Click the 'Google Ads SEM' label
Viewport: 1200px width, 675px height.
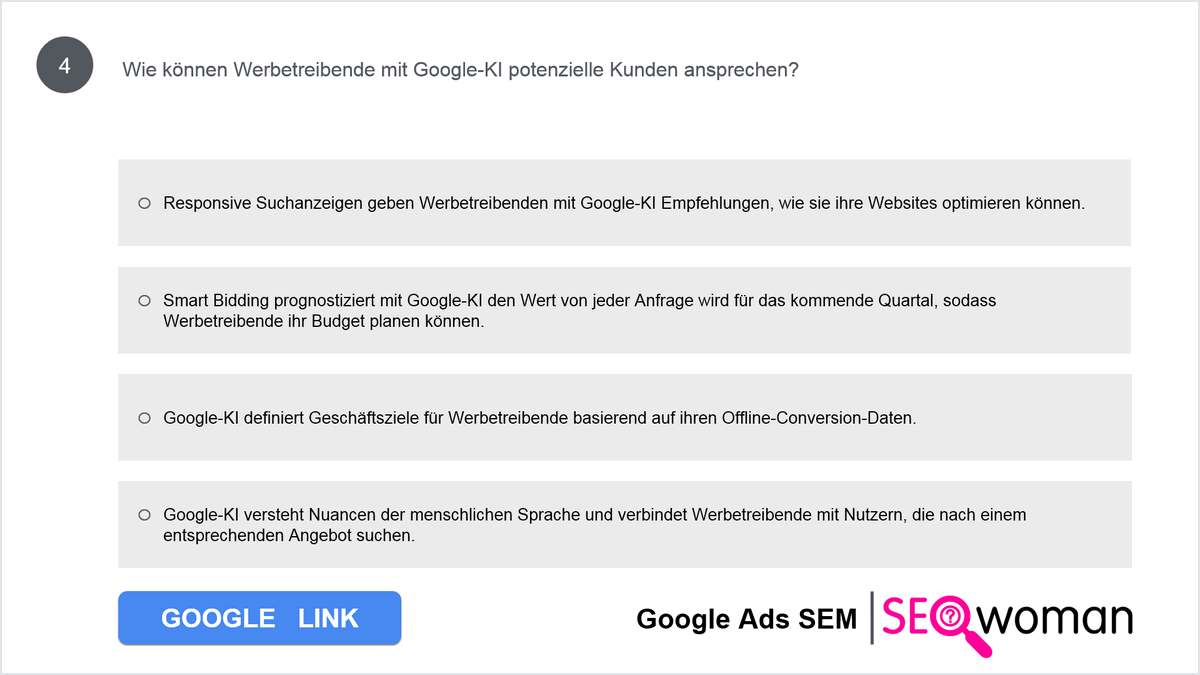point(746,620)
